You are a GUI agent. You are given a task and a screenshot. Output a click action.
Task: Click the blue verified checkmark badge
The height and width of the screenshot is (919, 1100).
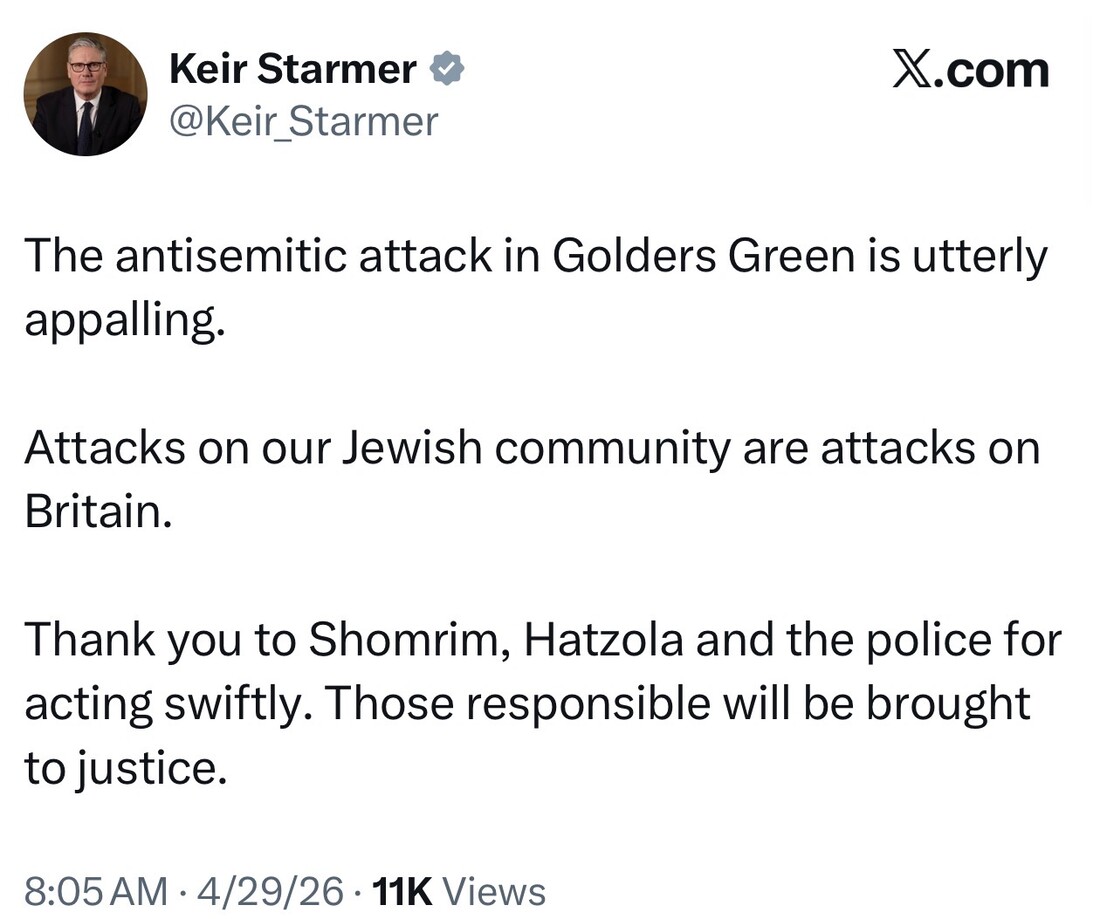click(446, 70)
